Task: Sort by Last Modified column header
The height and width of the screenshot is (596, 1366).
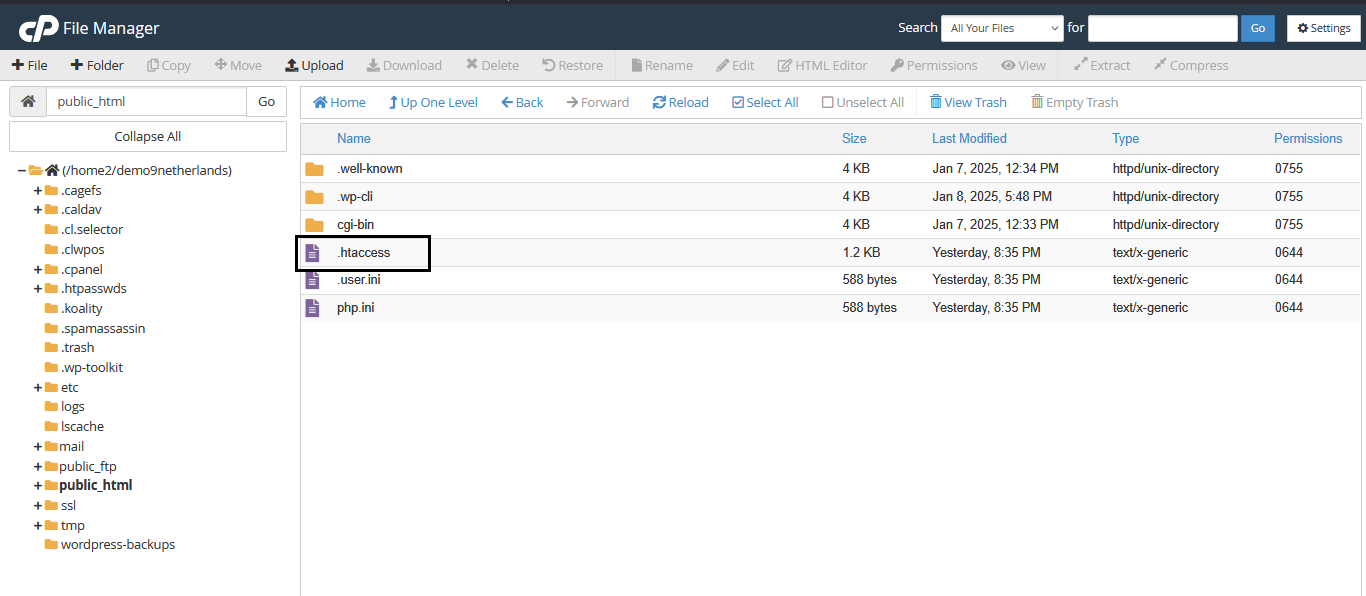Action: (x=969, y=138)
